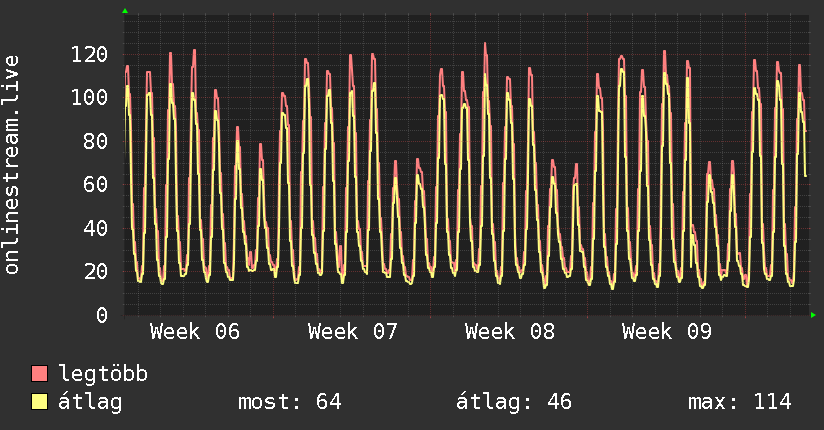The height and width of the screenshot is (430, 824).
Task: Click the 100 y-axis tick label
Action: 89,97
